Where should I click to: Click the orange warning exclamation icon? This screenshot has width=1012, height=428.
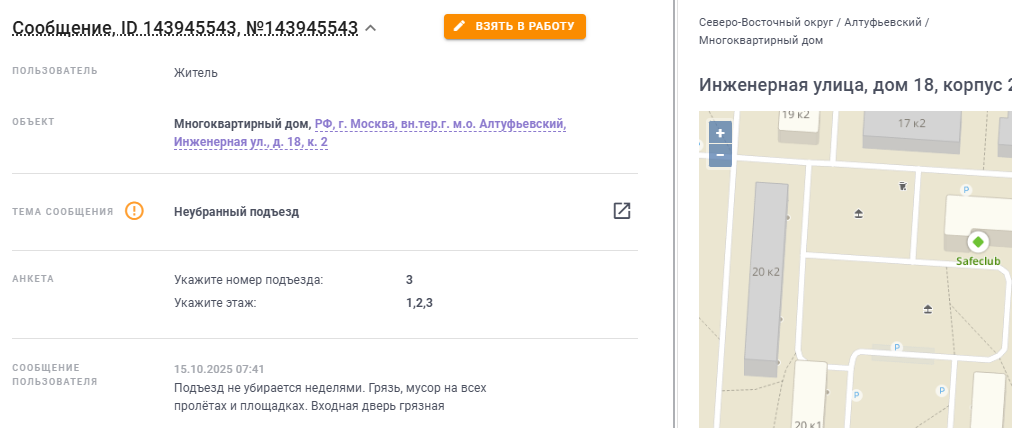tap(135, 211)
